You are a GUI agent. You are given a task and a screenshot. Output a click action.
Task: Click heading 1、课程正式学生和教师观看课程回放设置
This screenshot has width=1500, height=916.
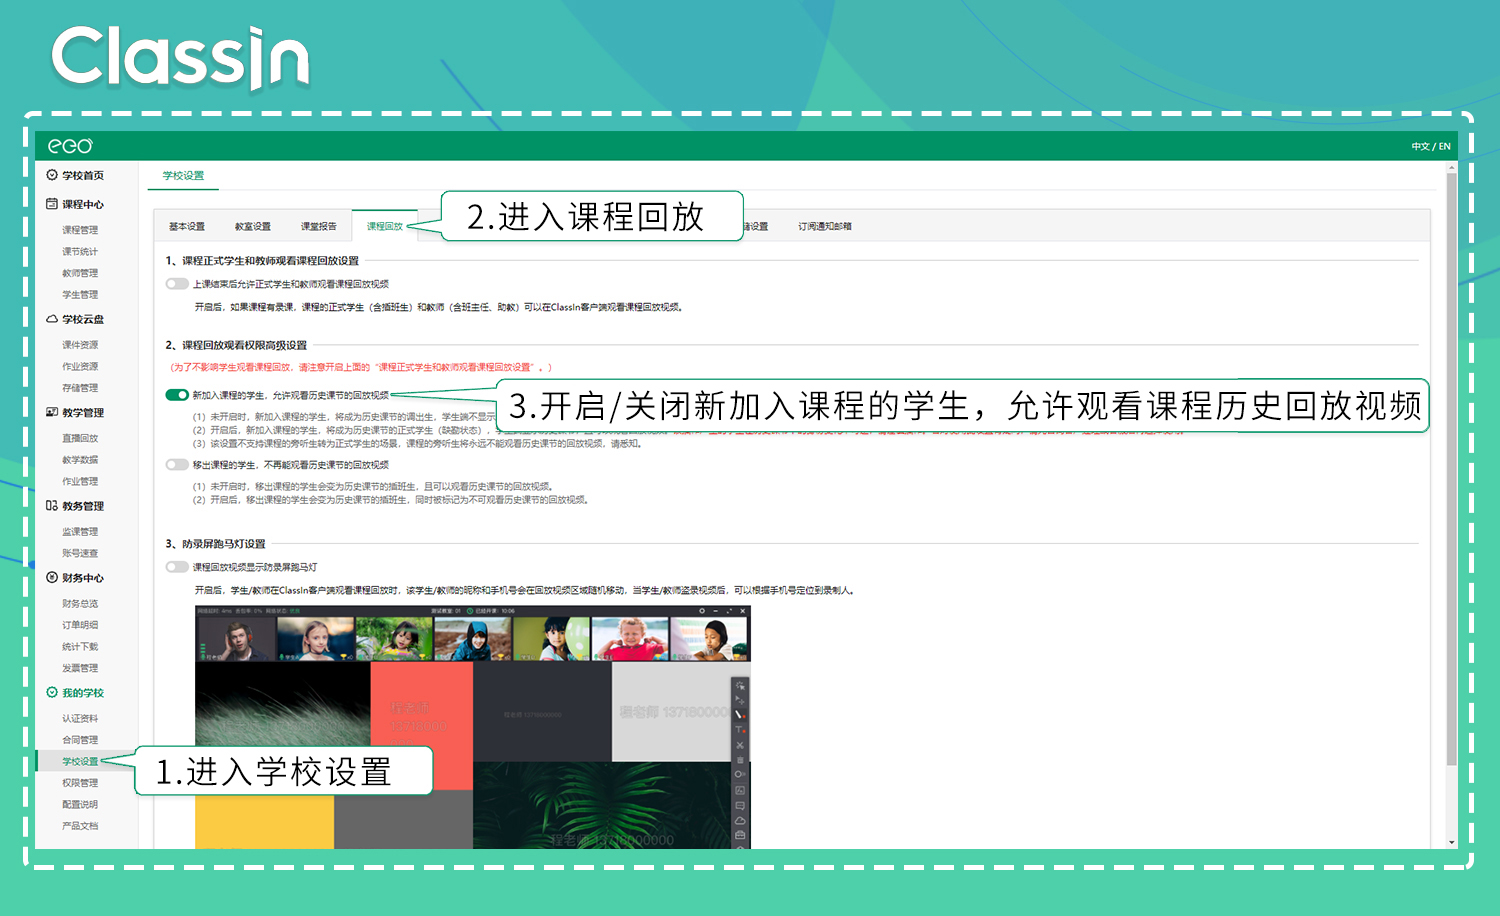[262, 261]
